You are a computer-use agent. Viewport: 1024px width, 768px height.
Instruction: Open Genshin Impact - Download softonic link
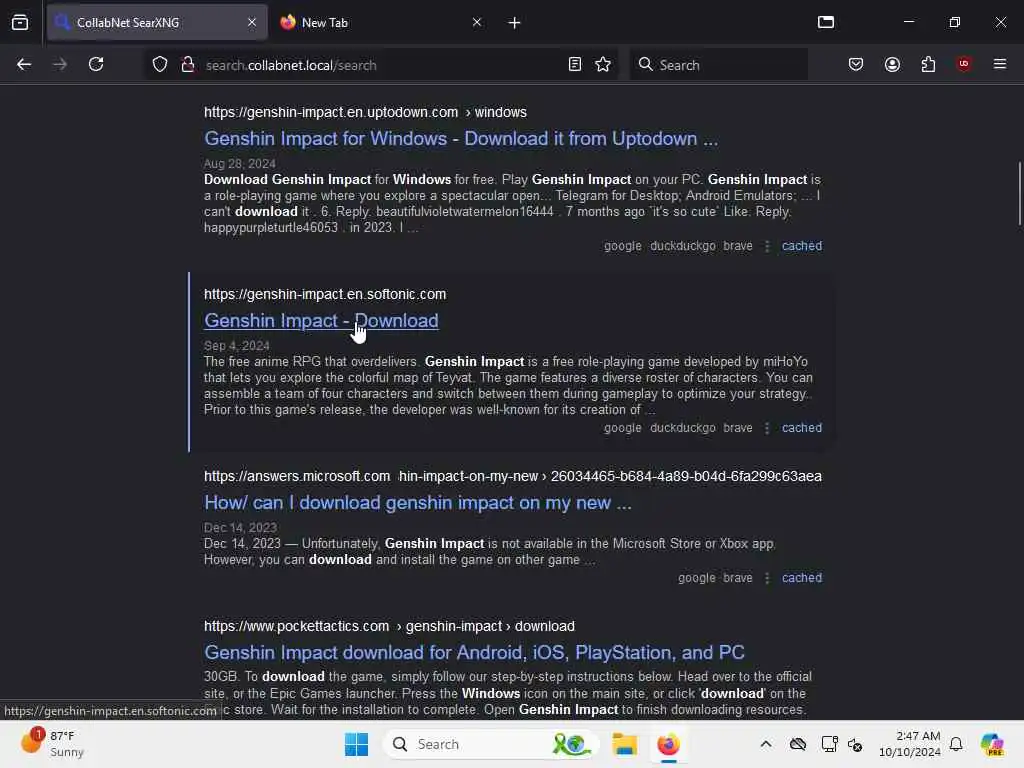(x=321, y=321)
